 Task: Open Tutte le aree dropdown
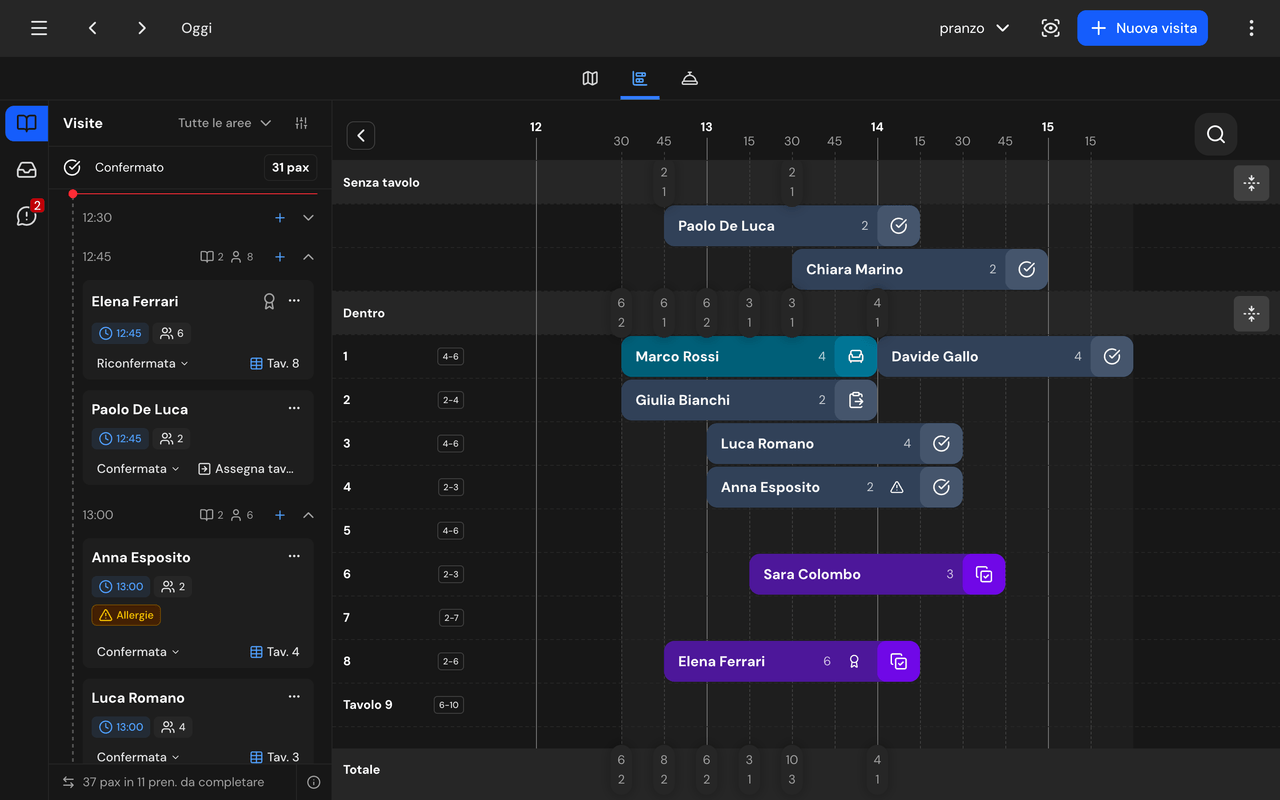pos(225,123)
